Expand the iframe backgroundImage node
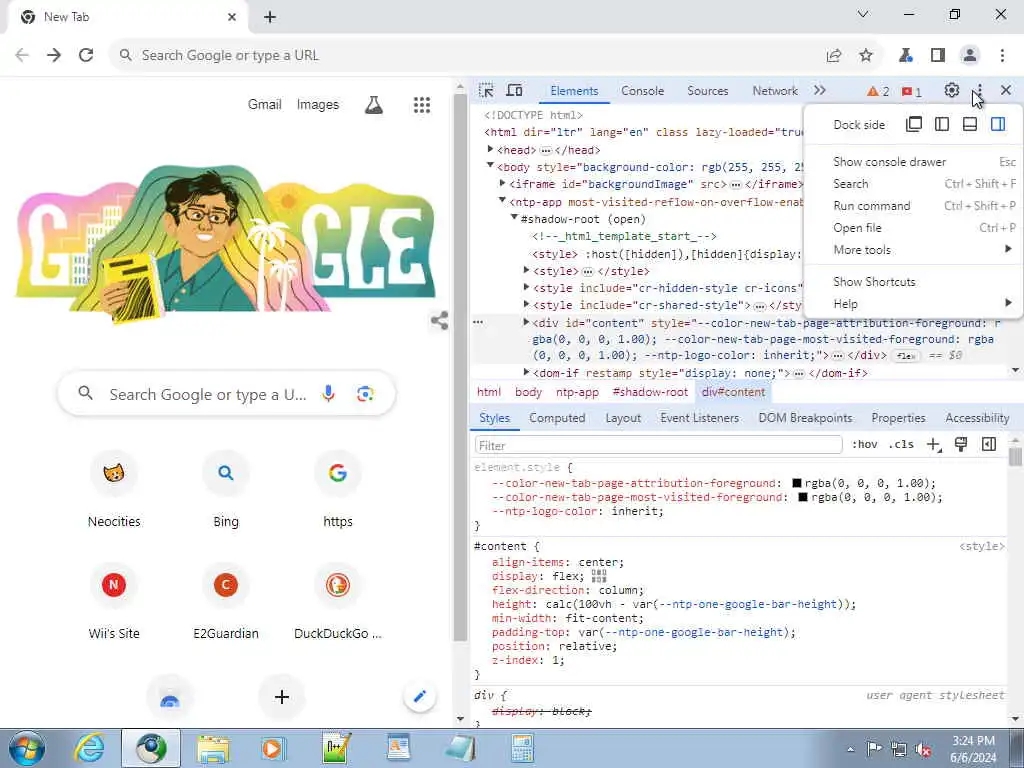The image size is (1024, 768). click(503, 184)
